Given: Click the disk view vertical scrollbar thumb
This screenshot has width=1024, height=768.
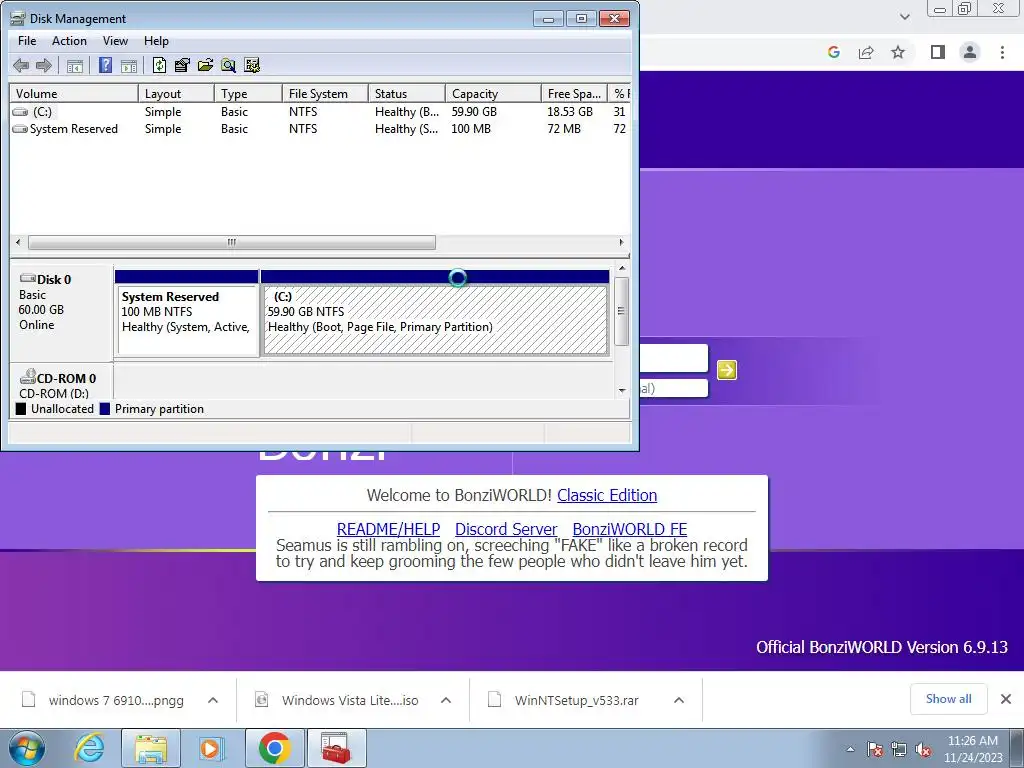Looking at the screenshot, I should point(622,311).
